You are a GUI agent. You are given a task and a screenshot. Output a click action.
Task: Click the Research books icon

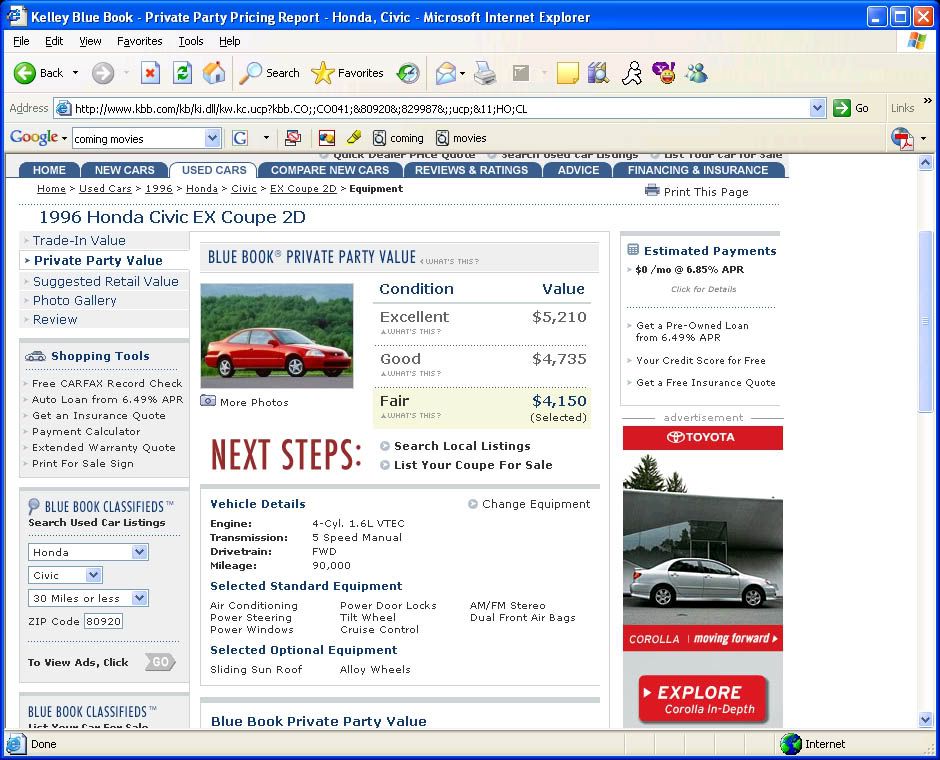click(x=598, y=73)
